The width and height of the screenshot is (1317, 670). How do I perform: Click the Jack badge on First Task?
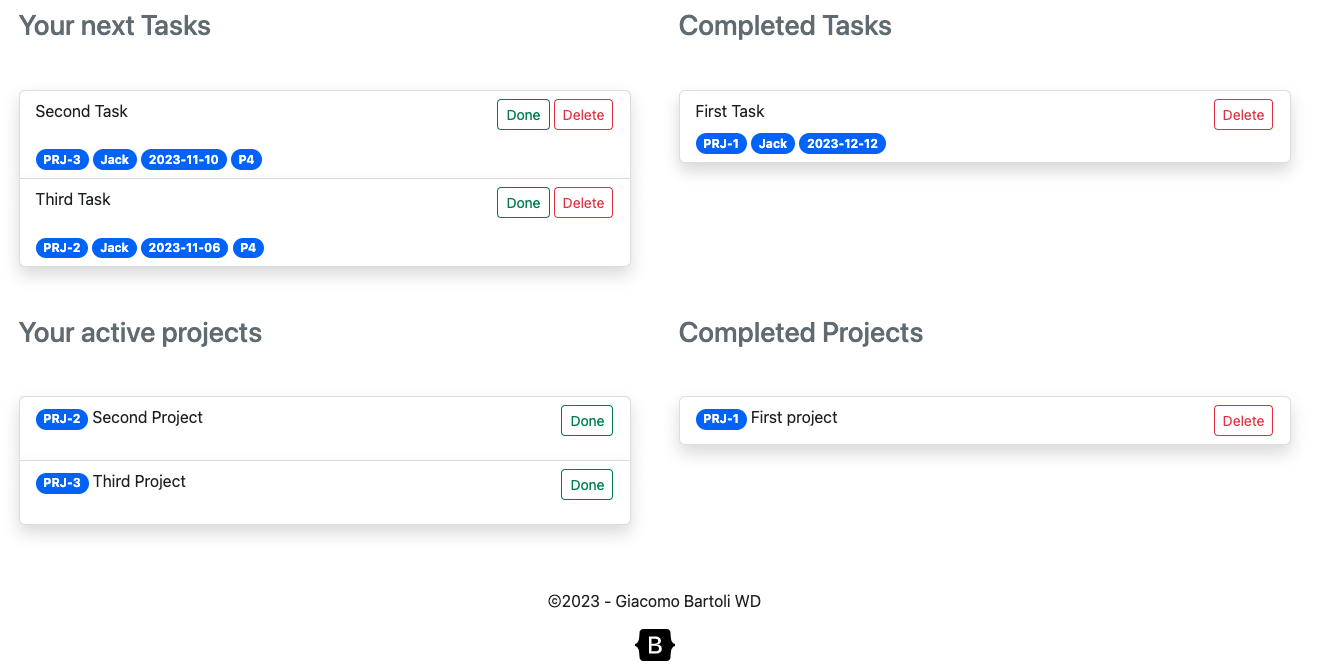coord(773,144)
